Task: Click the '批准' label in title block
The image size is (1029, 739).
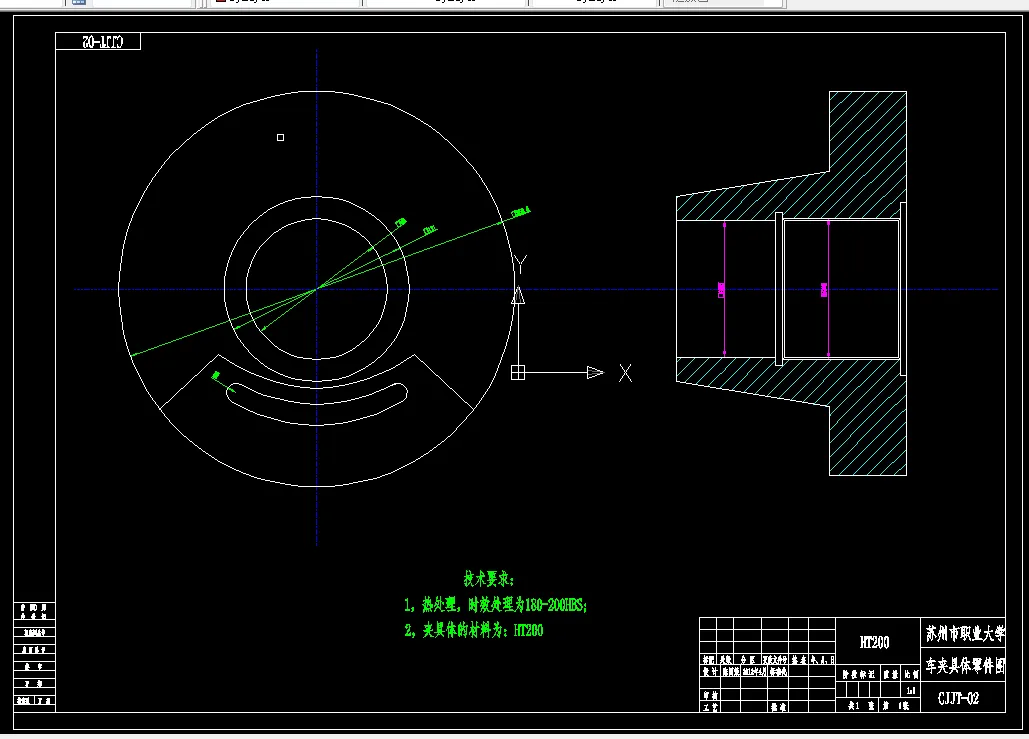Action: click(778, 707)
